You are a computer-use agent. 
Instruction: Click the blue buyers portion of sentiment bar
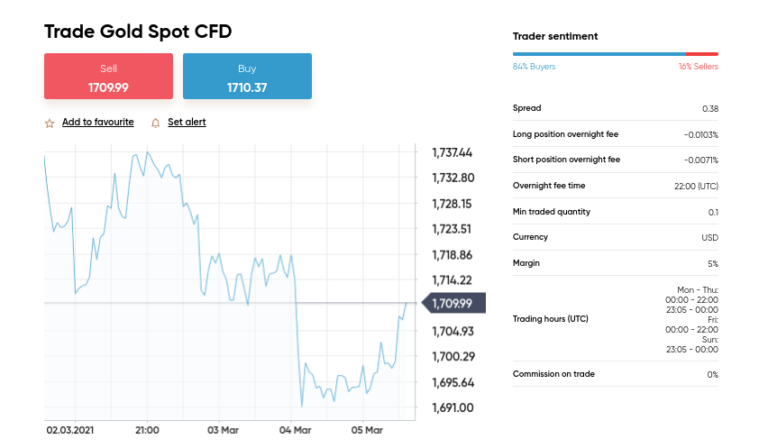[x=598, y=54]
